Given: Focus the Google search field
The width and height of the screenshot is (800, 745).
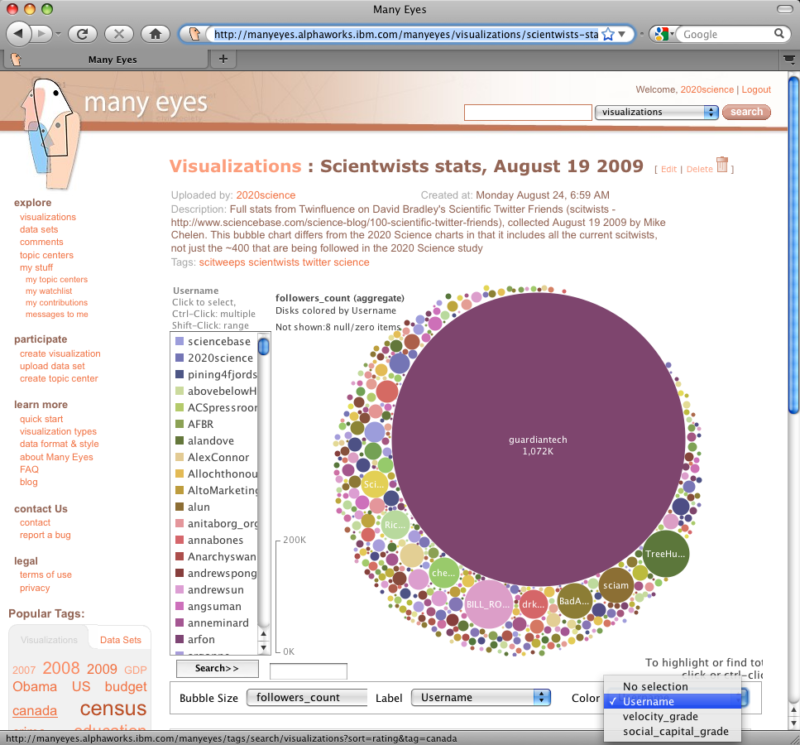Looking at the screenshot, I should coord(727,34).
